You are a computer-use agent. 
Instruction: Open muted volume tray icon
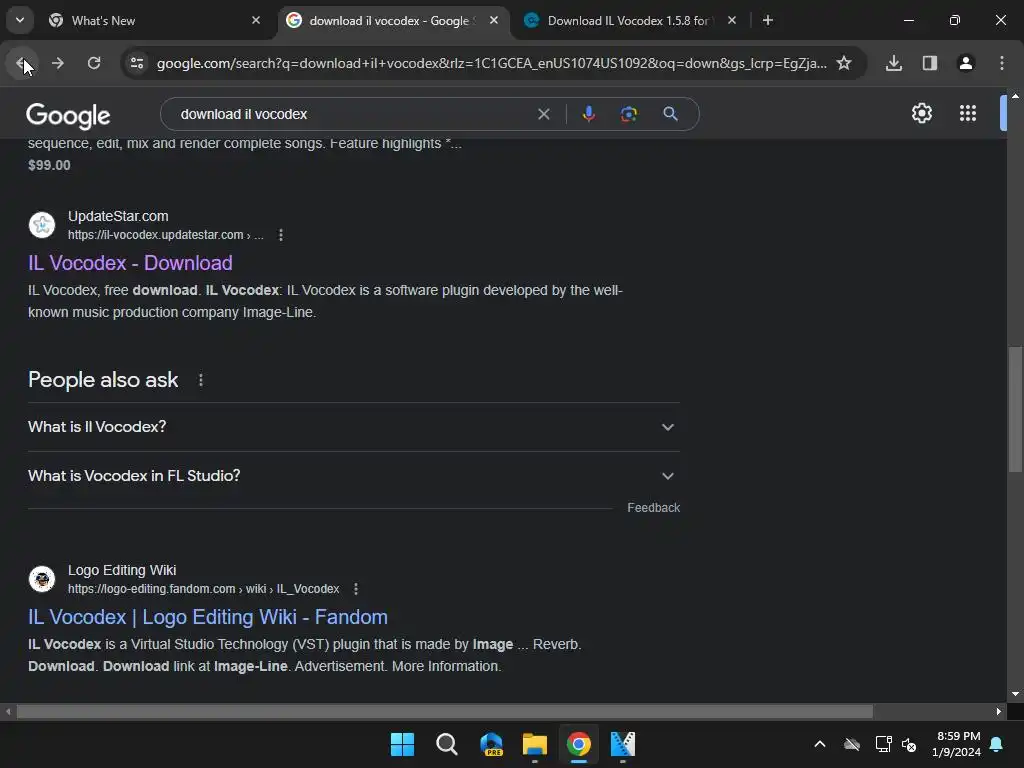click(909, 744)
